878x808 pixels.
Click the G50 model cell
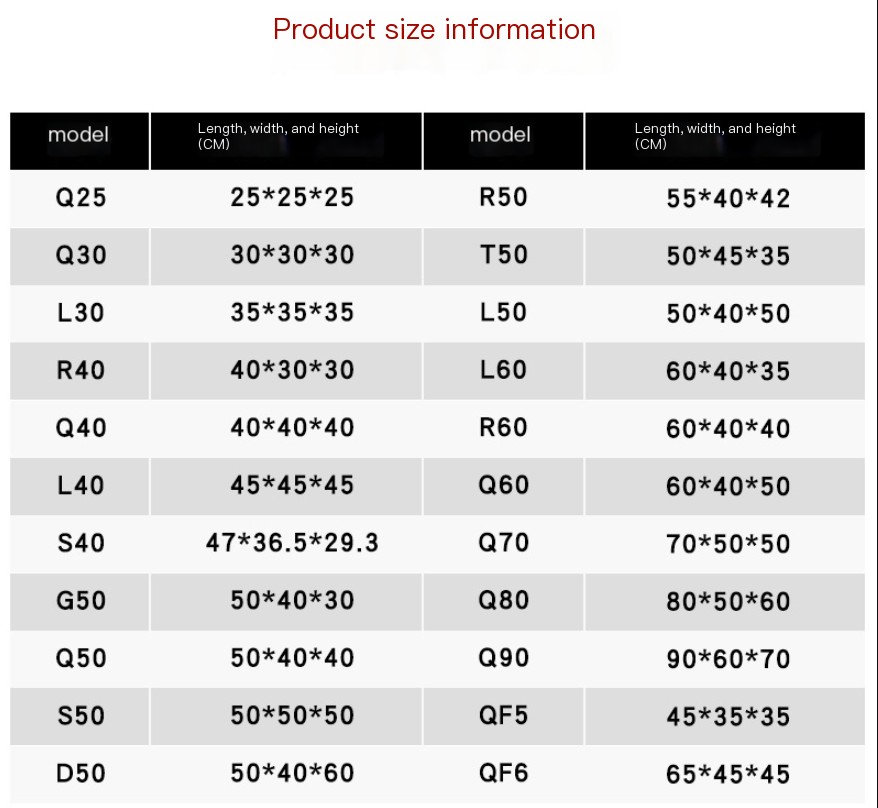tap(80, 601)
